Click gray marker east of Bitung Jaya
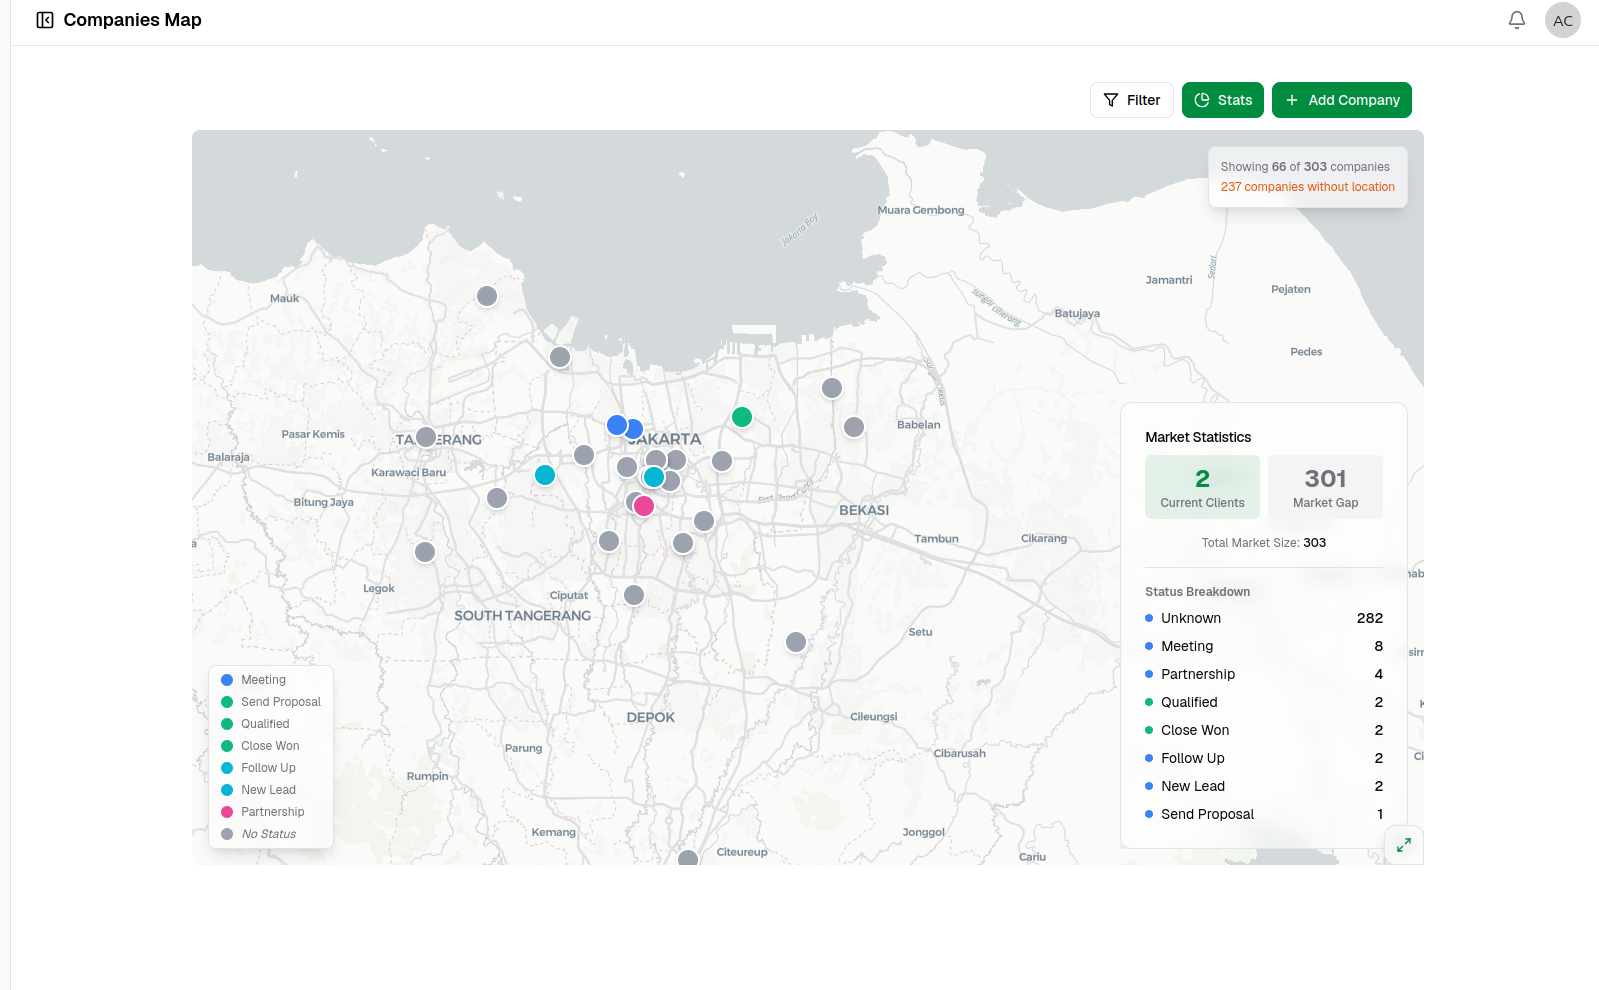This screenshot has width=1599, height=990. tap(497, 498)
